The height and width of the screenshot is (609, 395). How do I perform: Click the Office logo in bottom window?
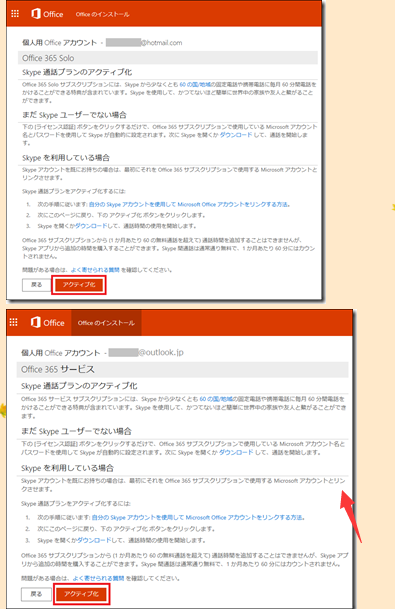pyautogui.click(x=47, y=322)
